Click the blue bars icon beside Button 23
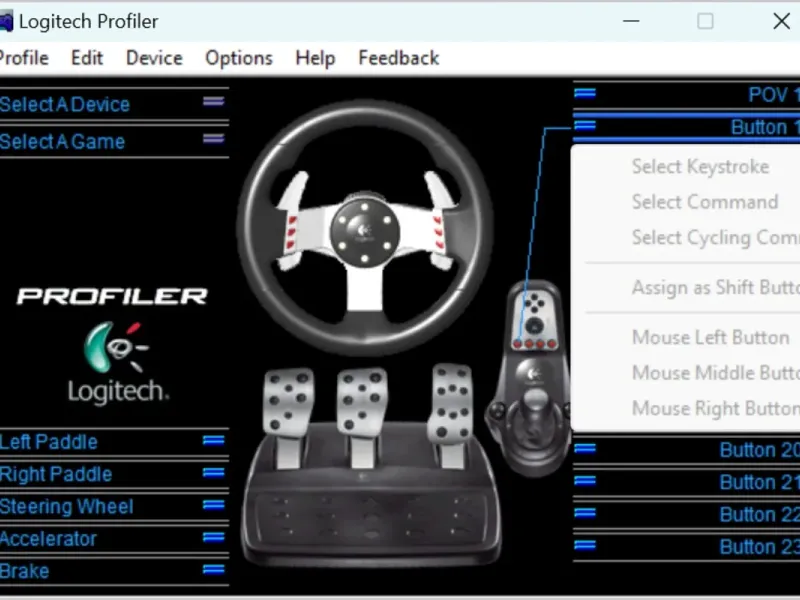This screenshot has width=800, height=600. [585, 545]
